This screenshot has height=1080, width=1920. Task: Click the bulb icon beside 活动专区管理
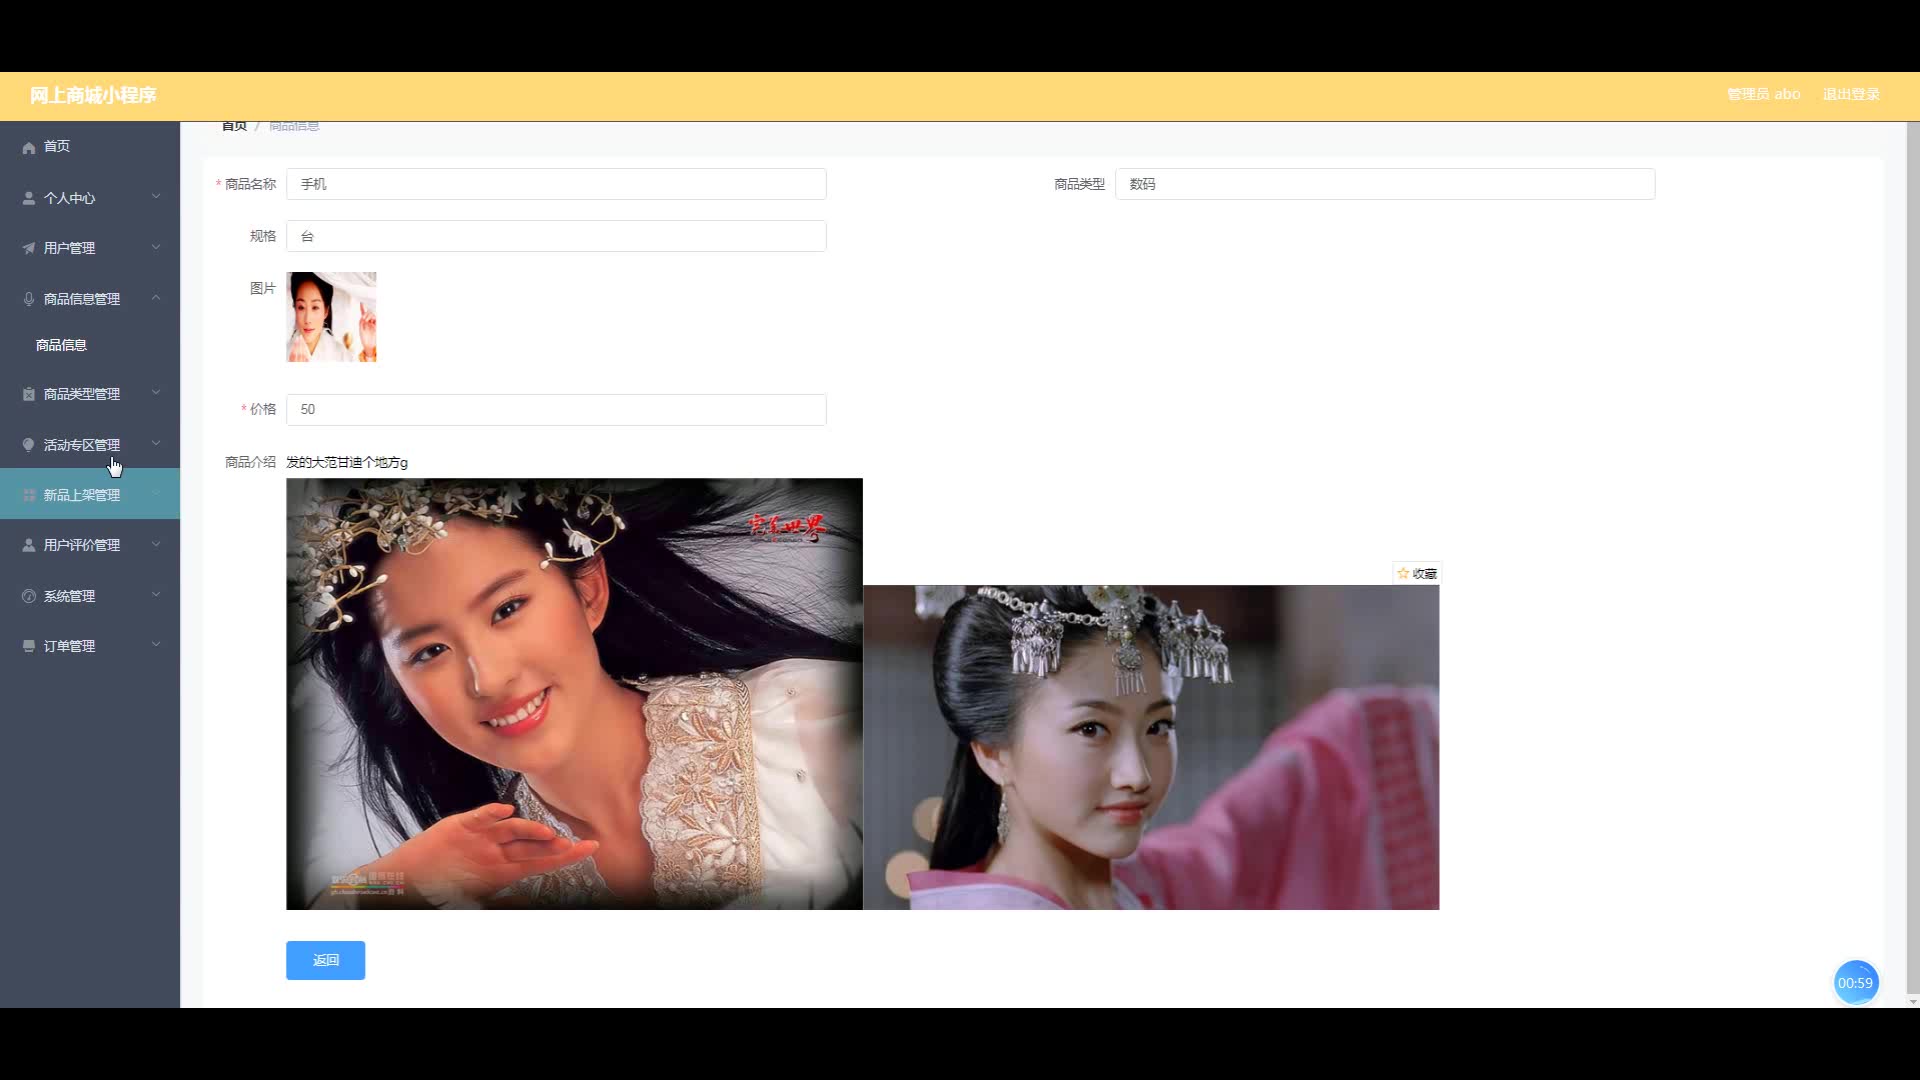pyautogui.click(x=29, y=445)
